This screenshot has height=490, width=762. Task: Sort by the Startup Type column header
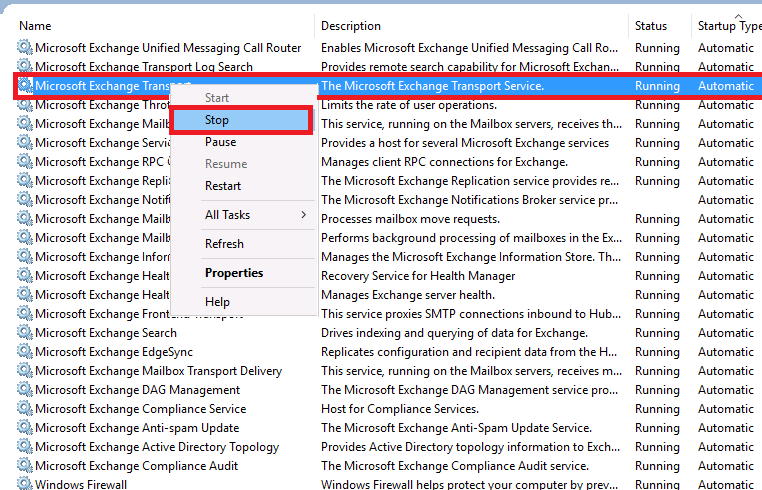tap(729, 26)
